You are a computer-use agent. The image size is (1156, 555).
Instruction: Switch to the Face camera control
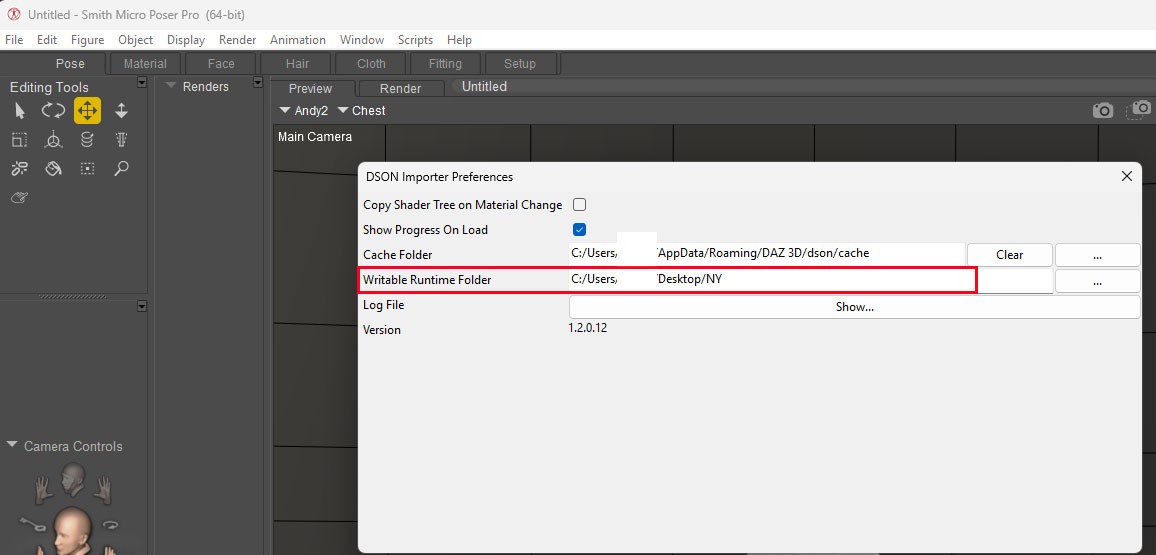tap(72, 479)
